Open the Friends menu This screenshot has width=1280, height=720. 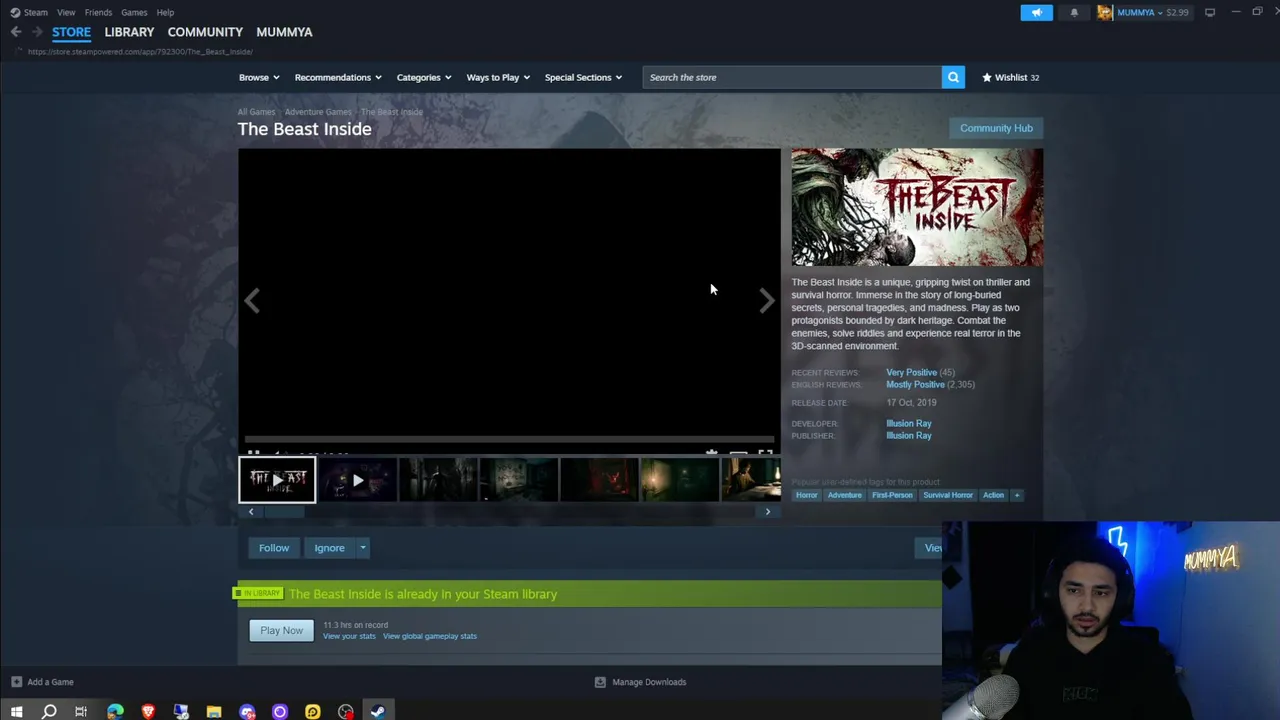coord(98,12)
